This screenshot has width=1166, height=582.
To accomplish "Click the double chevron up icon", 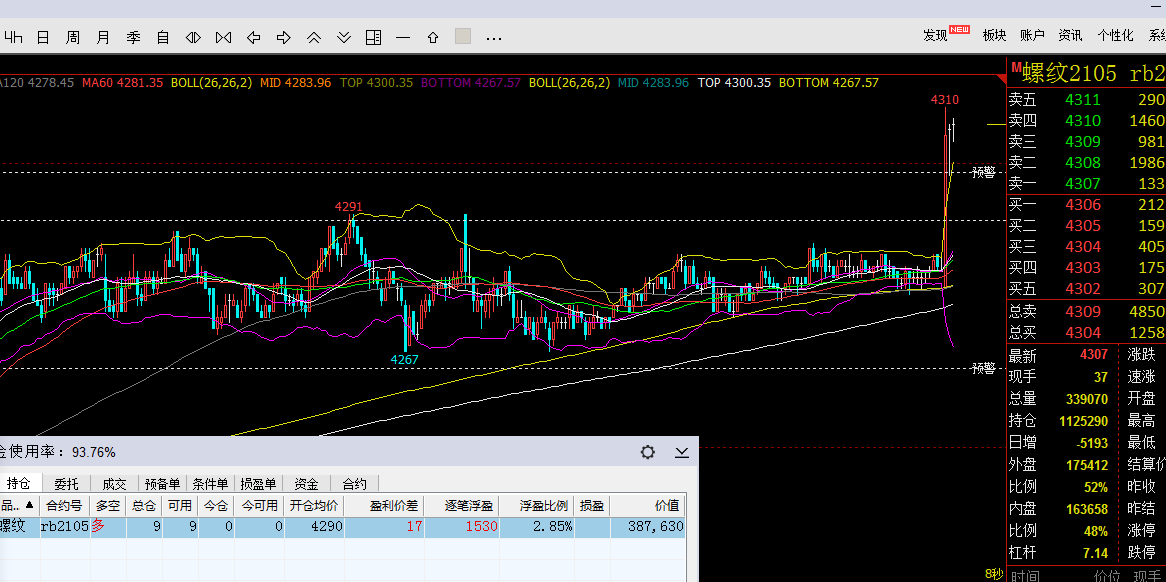I will (x=314, y=38).
